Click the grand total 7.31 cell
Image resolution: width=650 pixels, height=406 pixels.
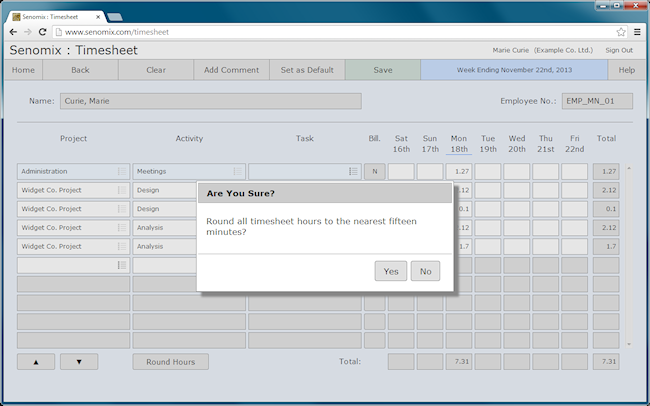pos(606,362)
